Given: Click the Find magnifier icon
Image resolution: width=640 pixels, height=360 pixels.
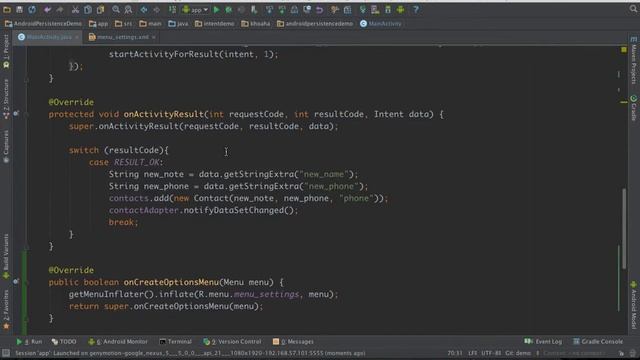Looking at the screenshot, I should point(116,9).
